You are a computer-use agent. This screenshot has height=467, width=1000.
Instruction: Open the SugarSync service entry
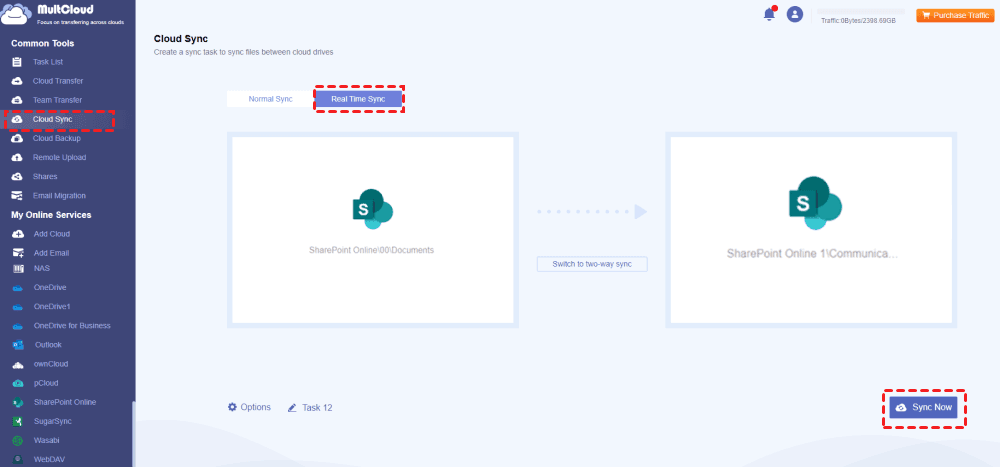click(53, 422)
